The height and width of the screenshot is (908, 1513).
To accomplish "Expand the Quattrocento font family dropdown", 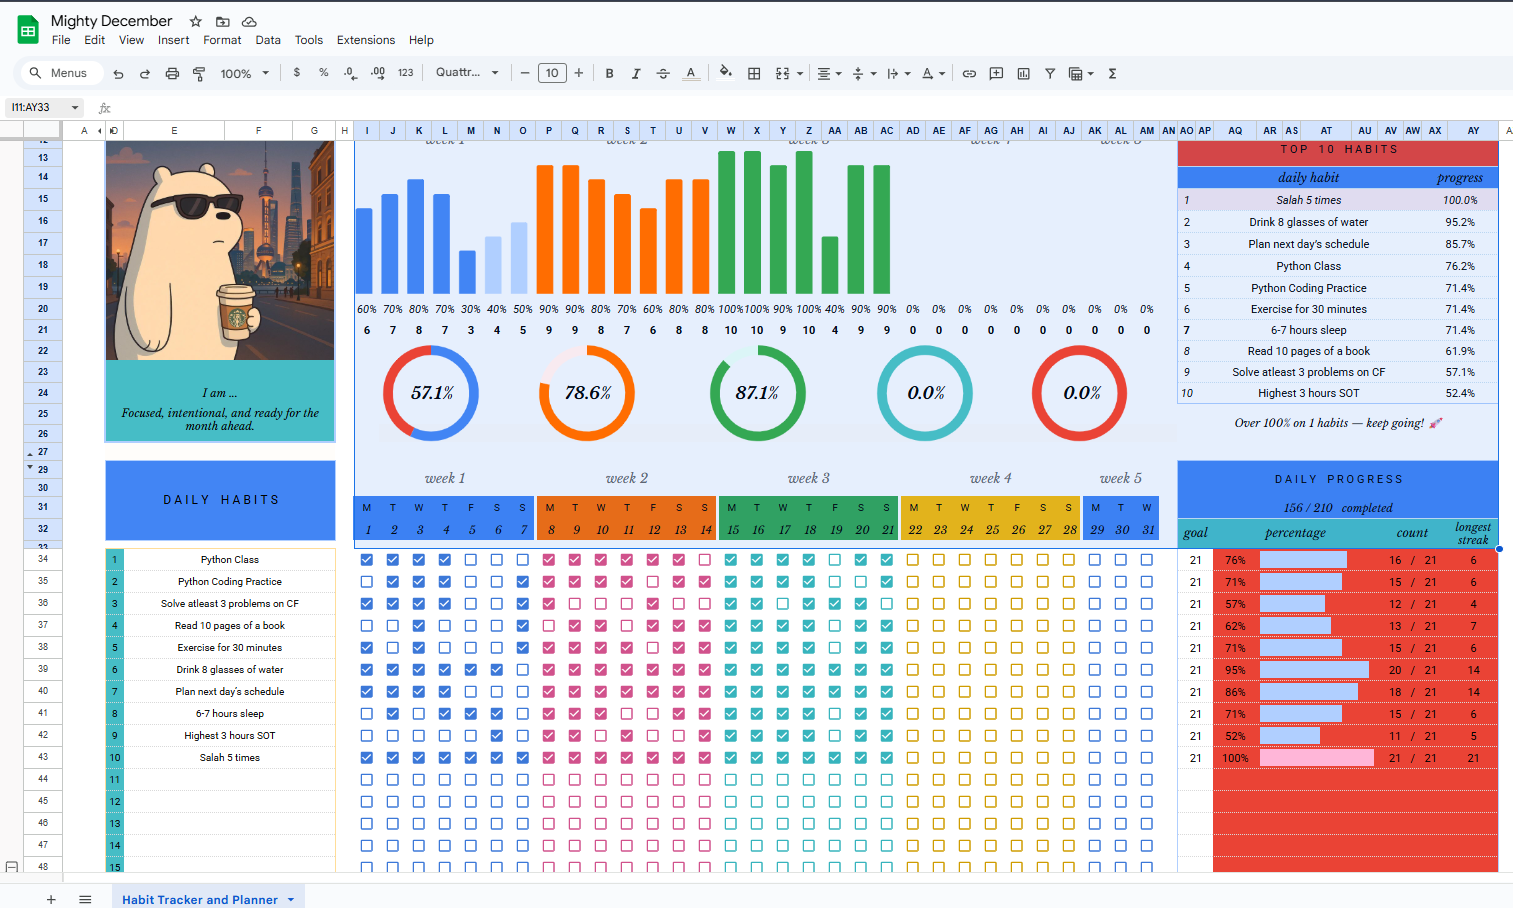I will (x=467, y=73).
